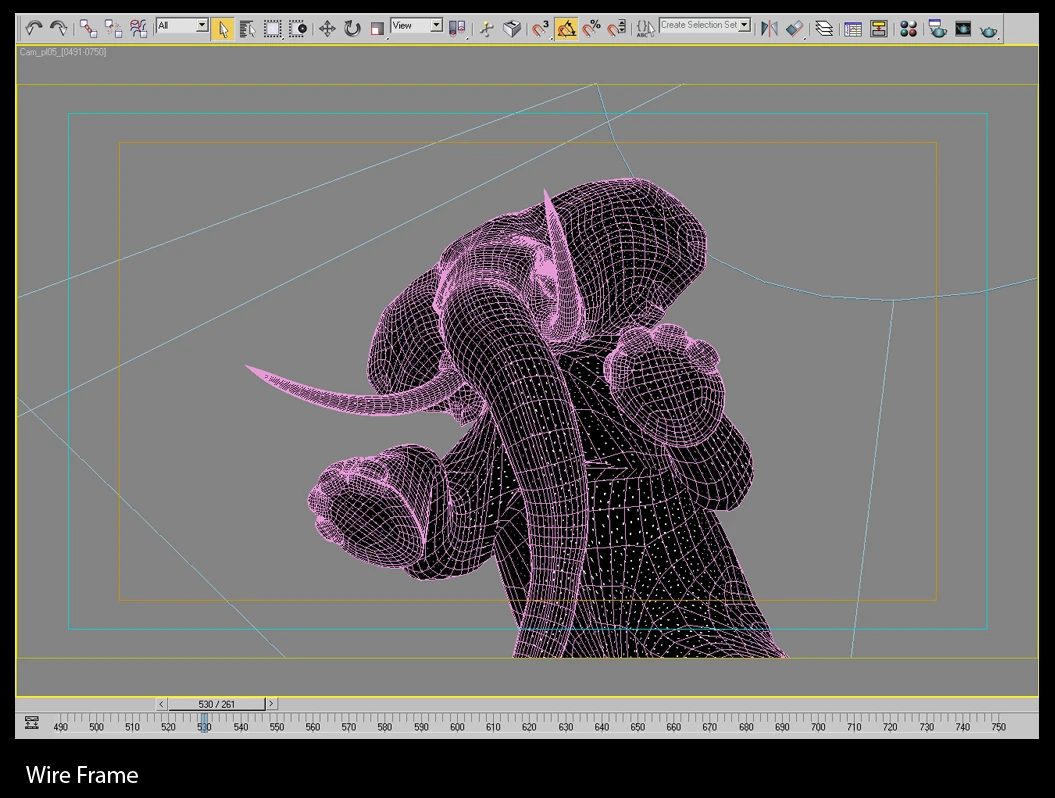Click the Use Pivot Point Center icon

click(x=457, y=29)
